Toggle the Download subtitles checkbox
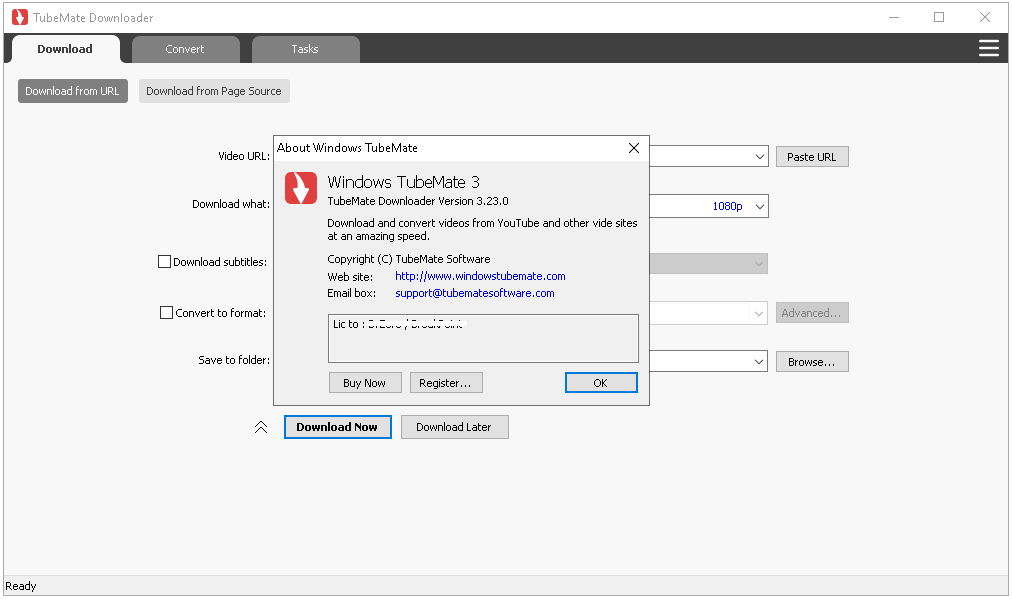 click(165, 261)
